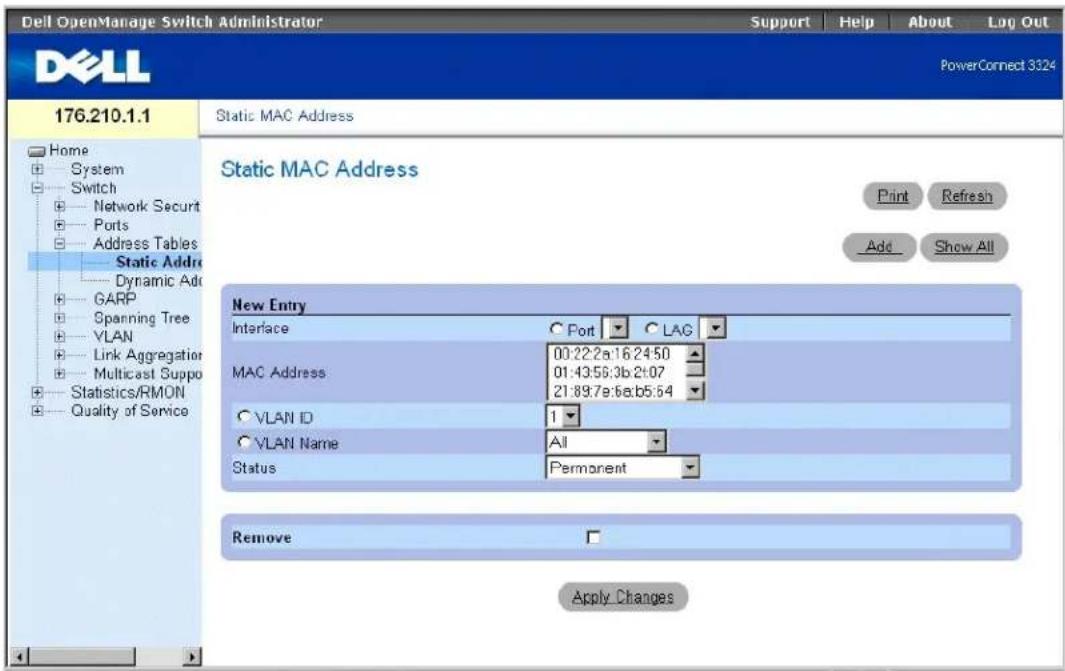Expand the Link Aggregation node
This screenshot has width=1065, height=671.
[60, 355]
